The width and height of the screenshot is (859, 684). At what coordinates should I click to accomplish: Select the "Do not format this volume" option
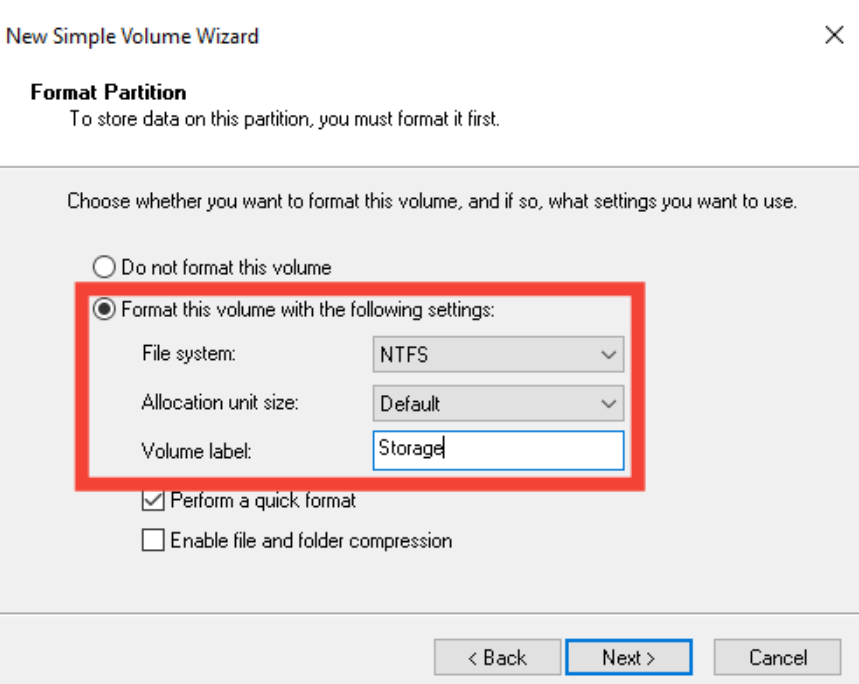pyautogui.click(x=104, y=268)
